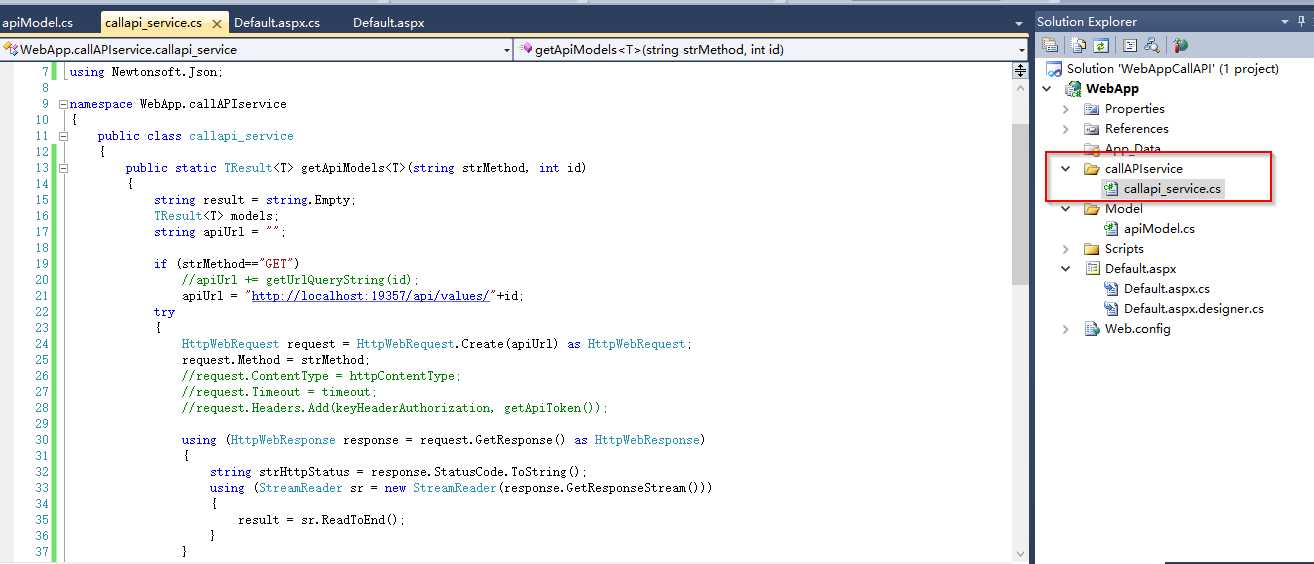The image size is (1314, 564).
Task: Select callapi_service.cs in Solution Explorer
Action: pyautogui.click(x=1172, y=189)
